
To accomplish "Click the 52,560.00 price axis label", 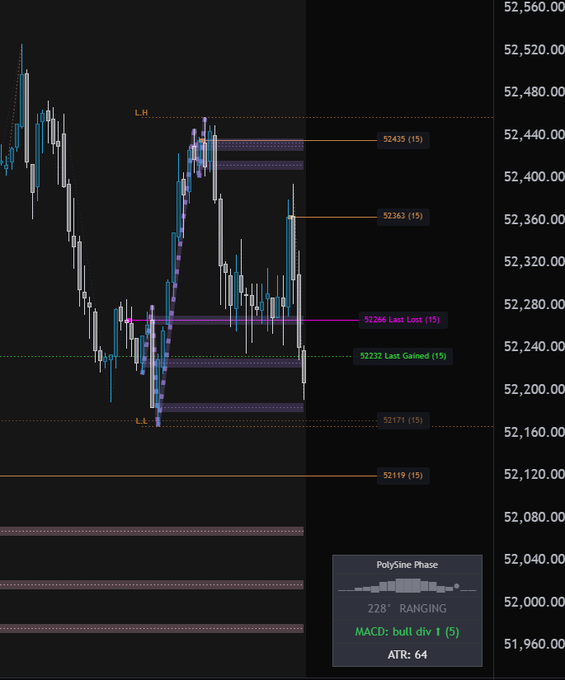I will pos(534,7).
